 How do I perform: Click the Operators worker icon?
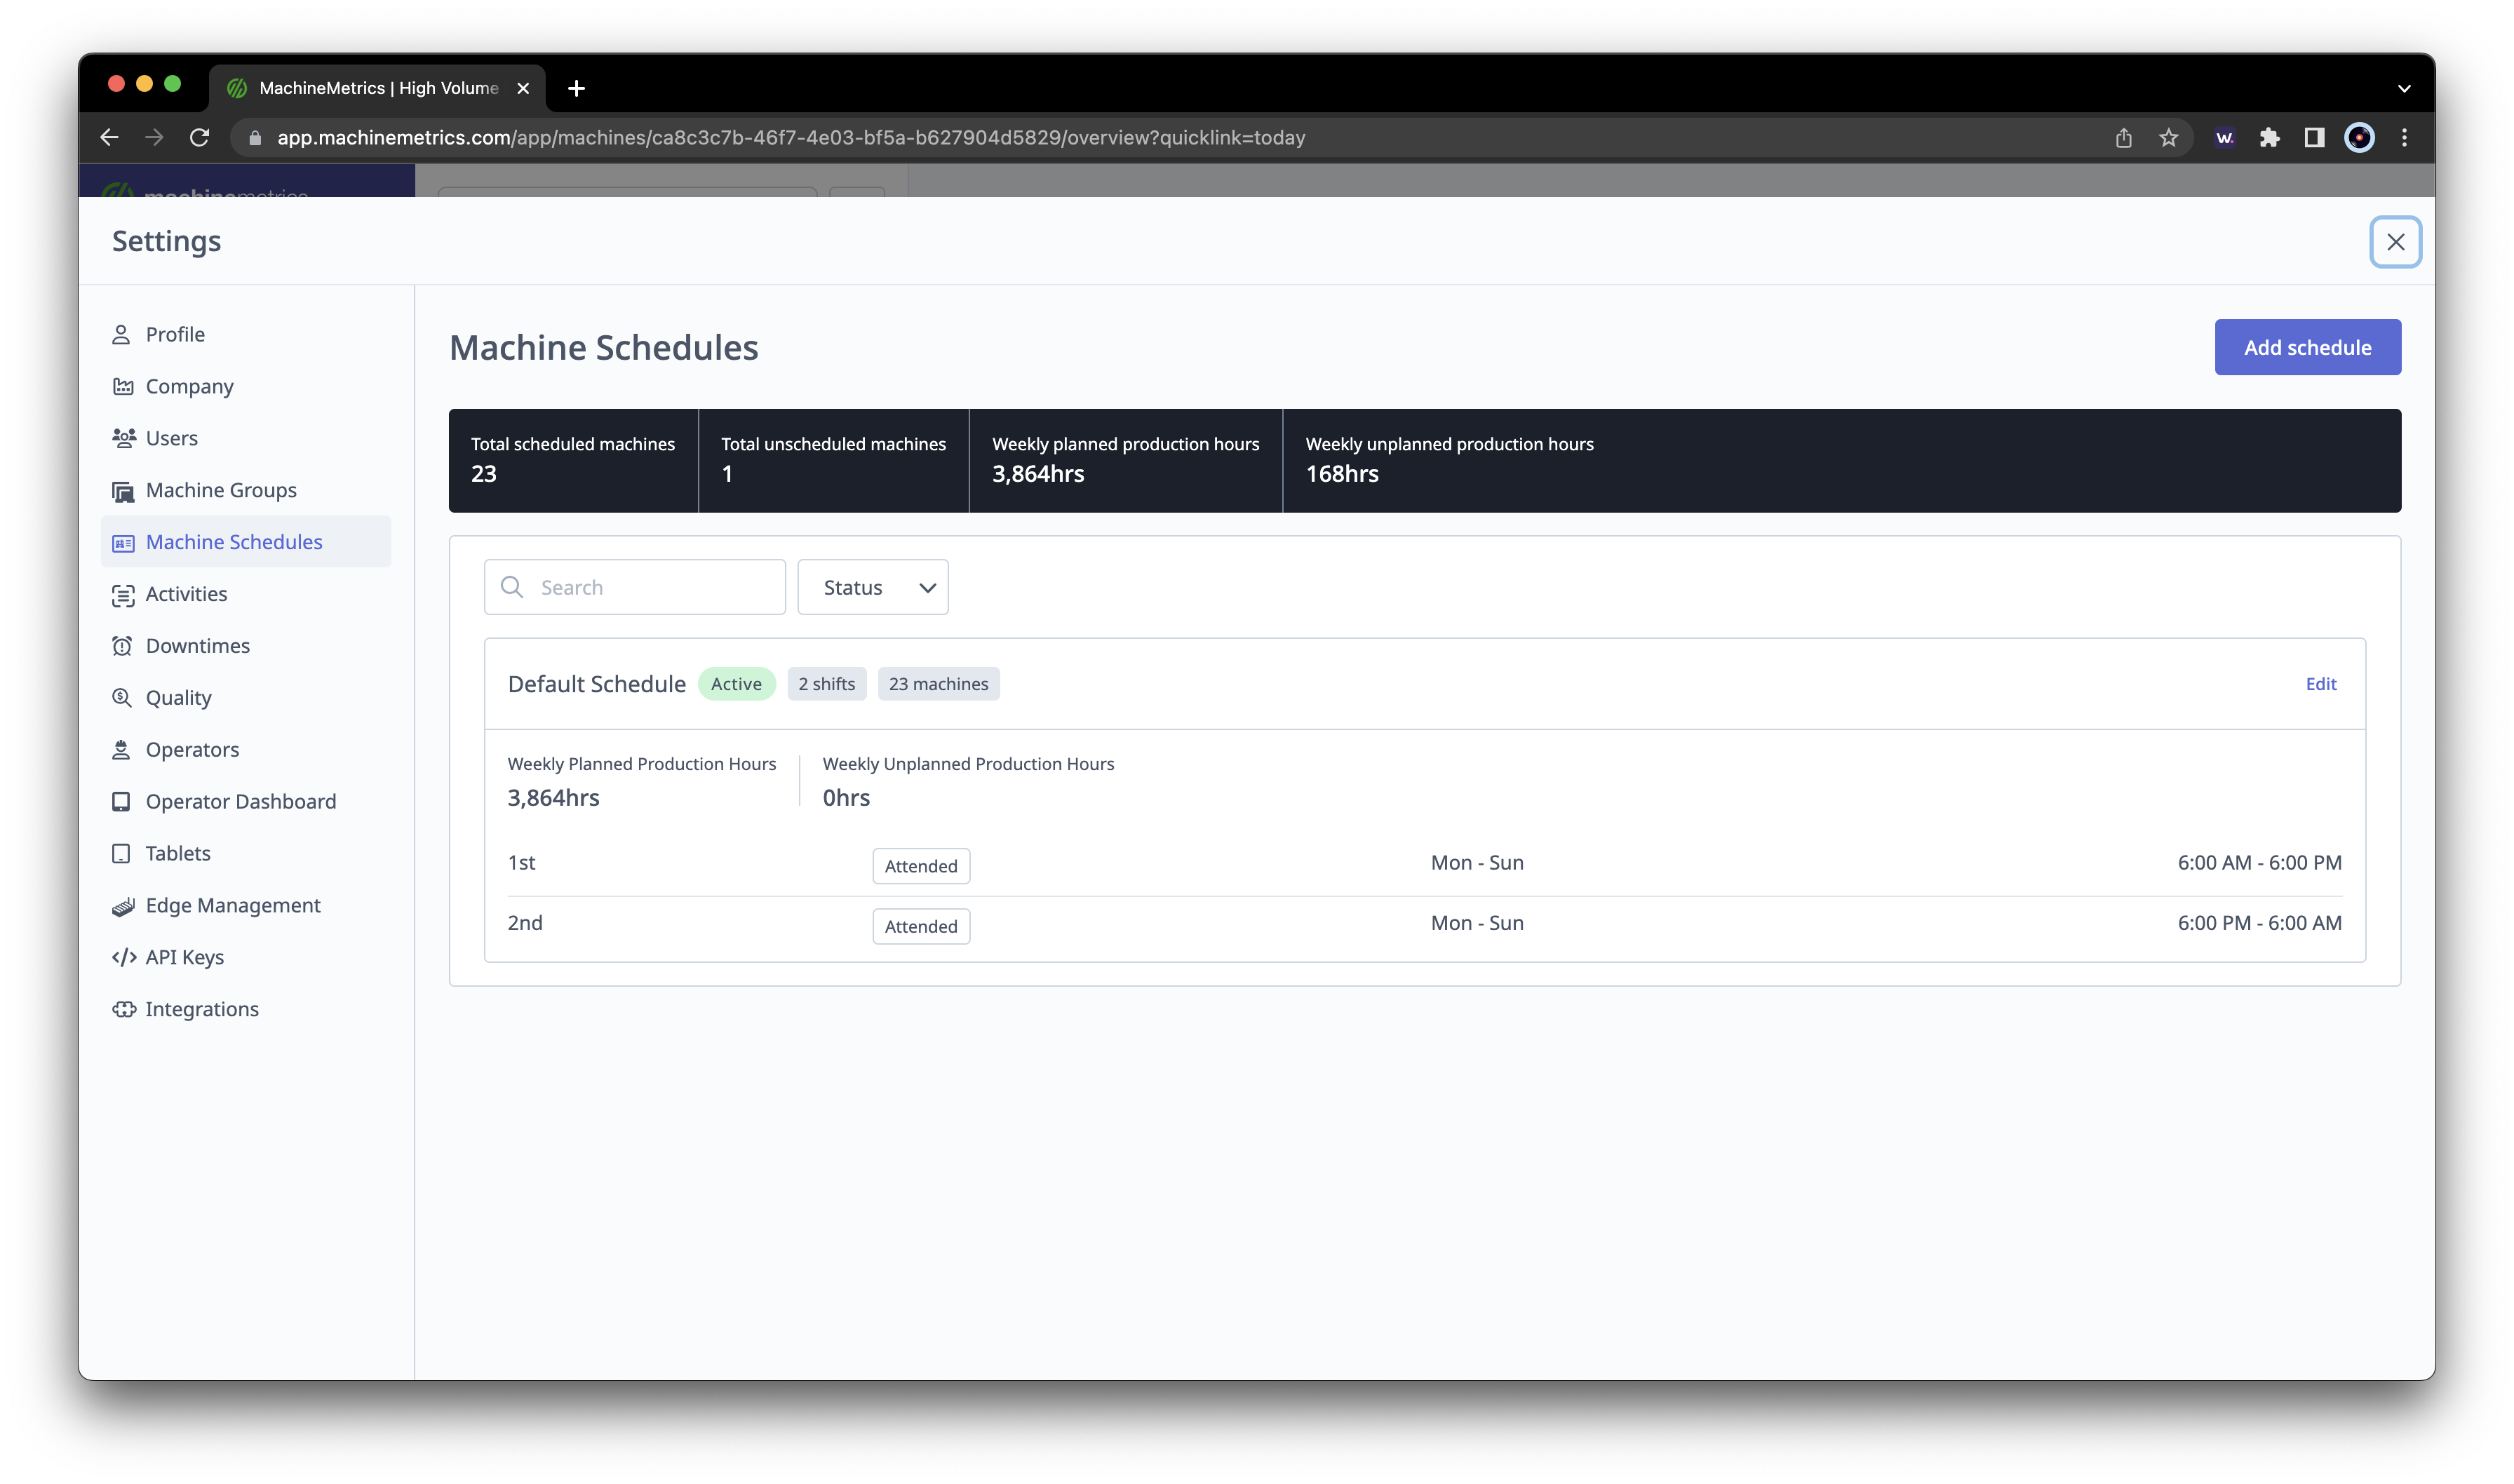[121, 750]
